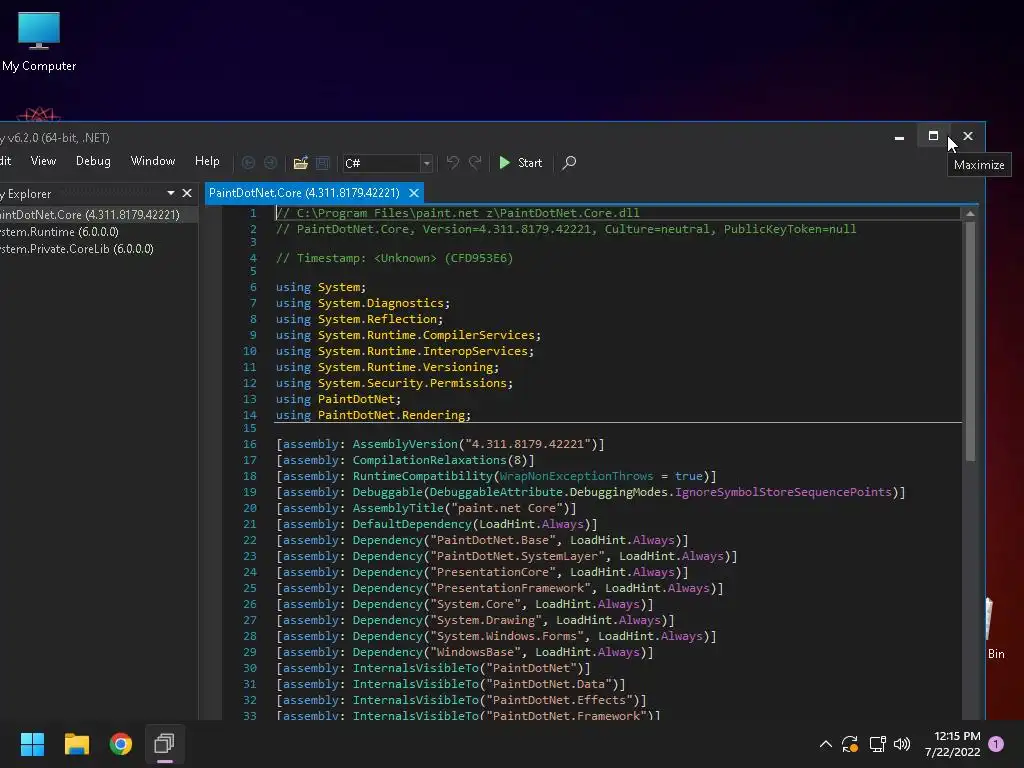Click 'PaintDotNet.Rendering' using line
The image size is (1024, 768).
tap(373, 415)
